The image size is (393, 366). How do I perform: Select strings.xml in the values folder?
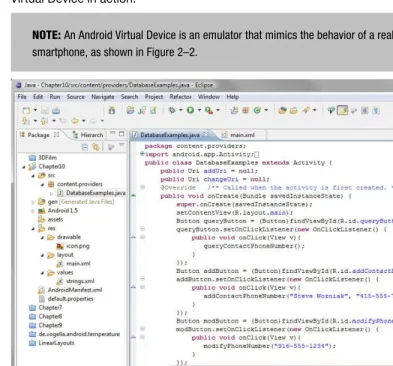point(75,281)
